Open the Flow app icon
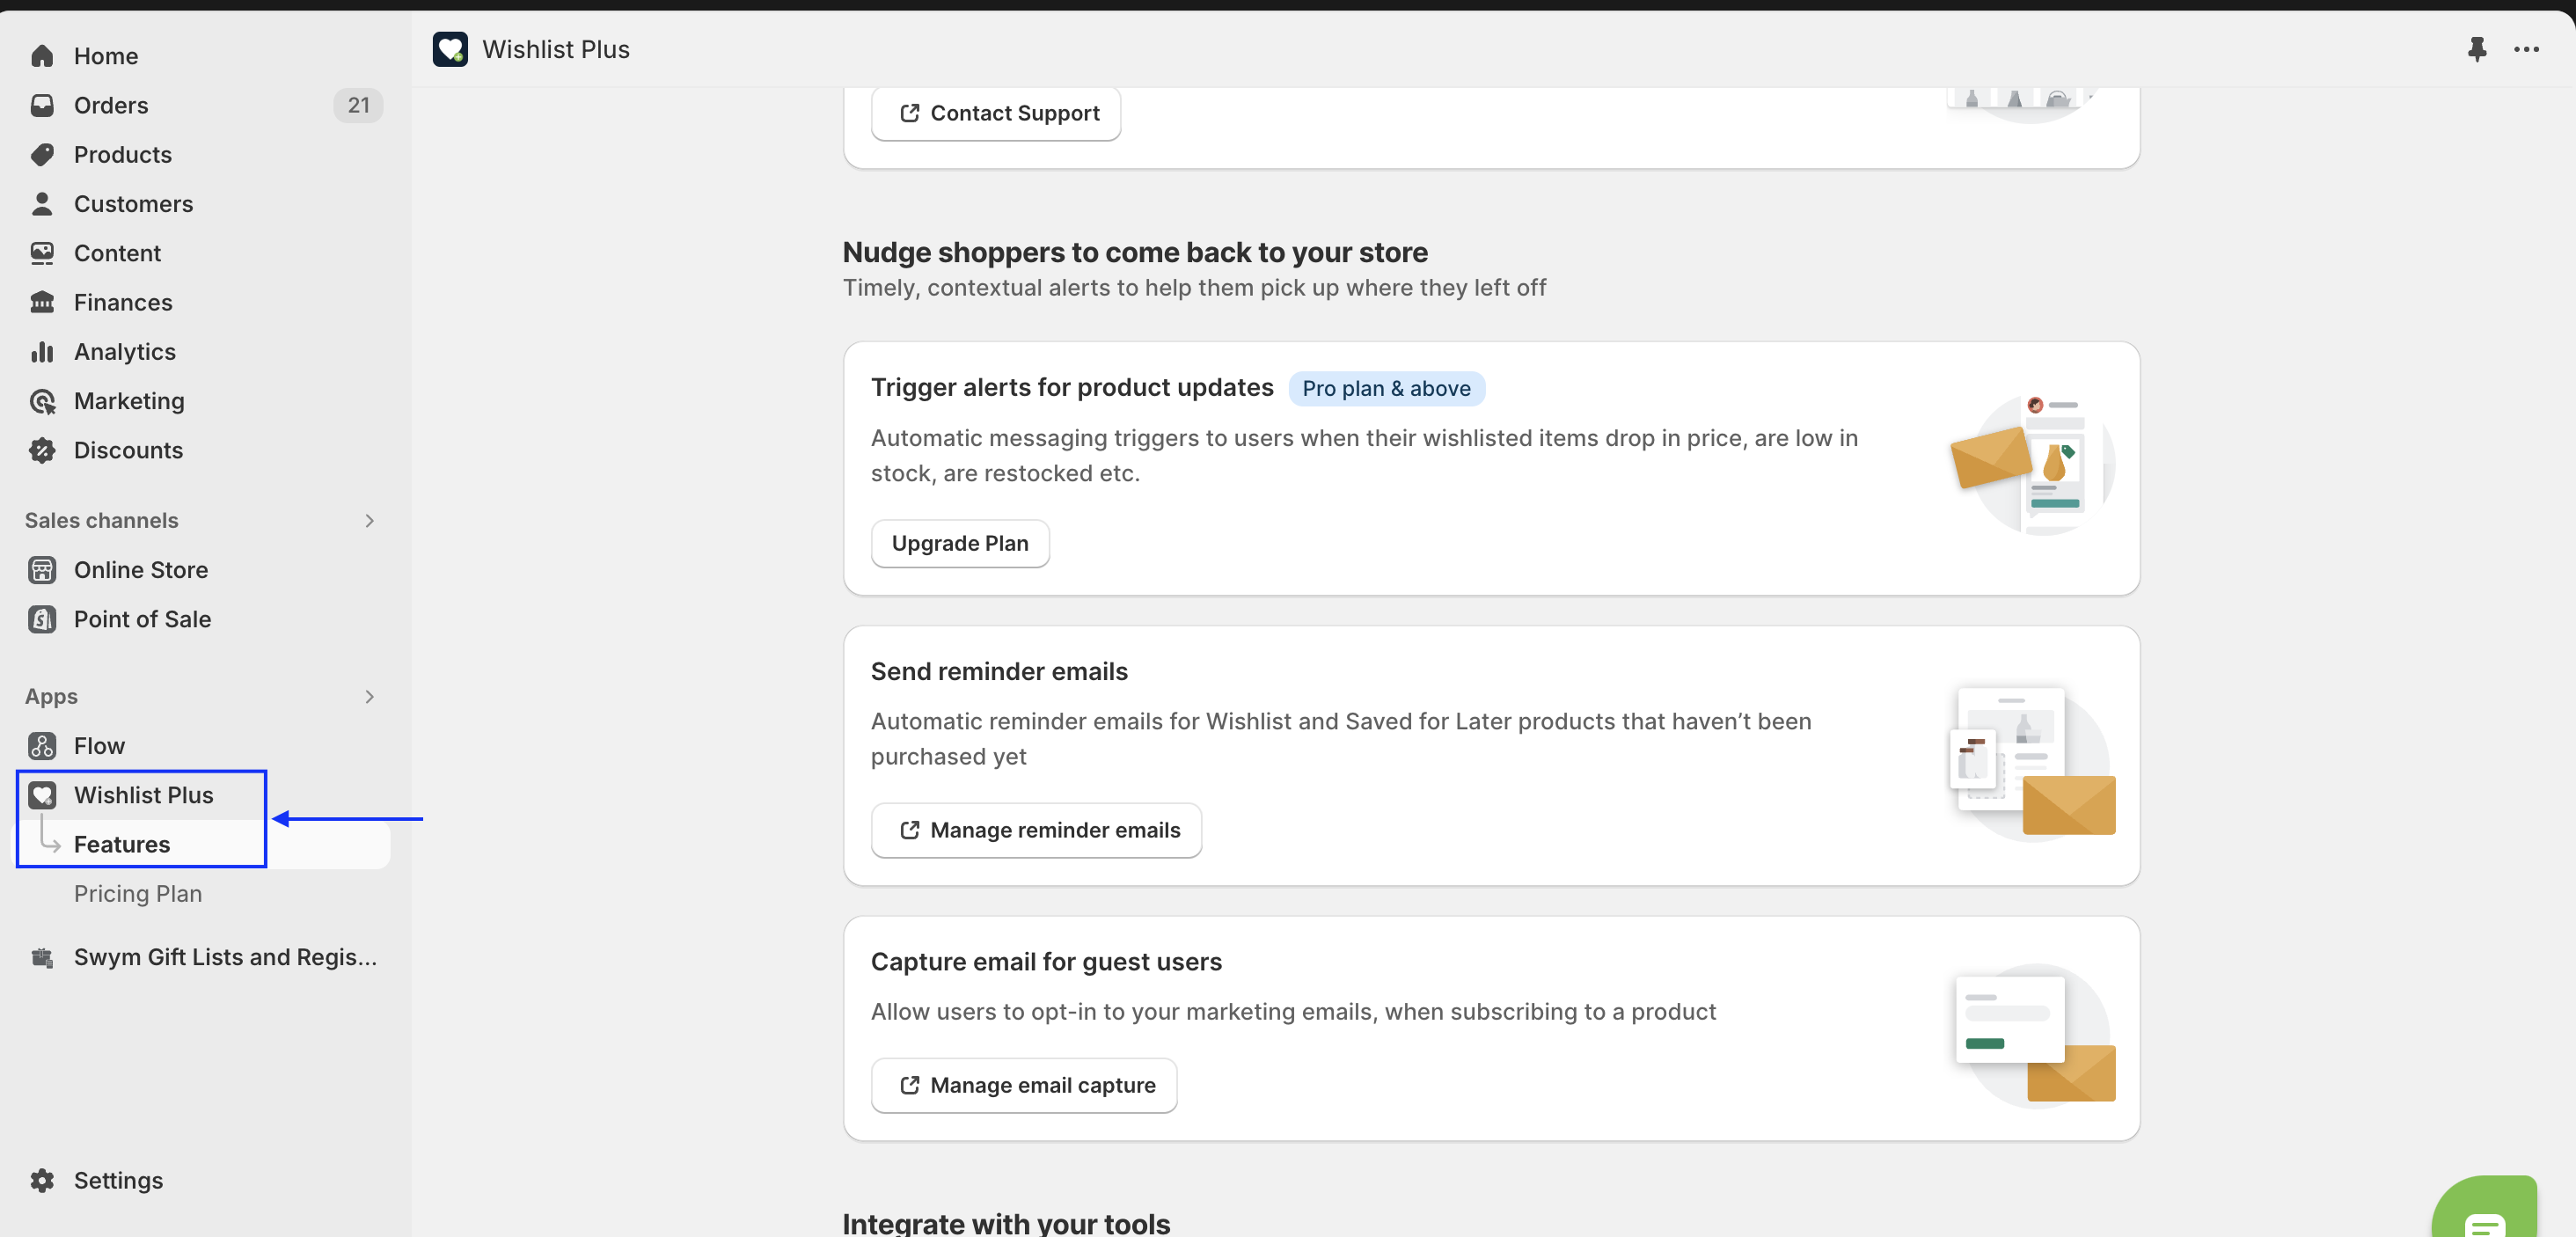 tap(42, 746)
